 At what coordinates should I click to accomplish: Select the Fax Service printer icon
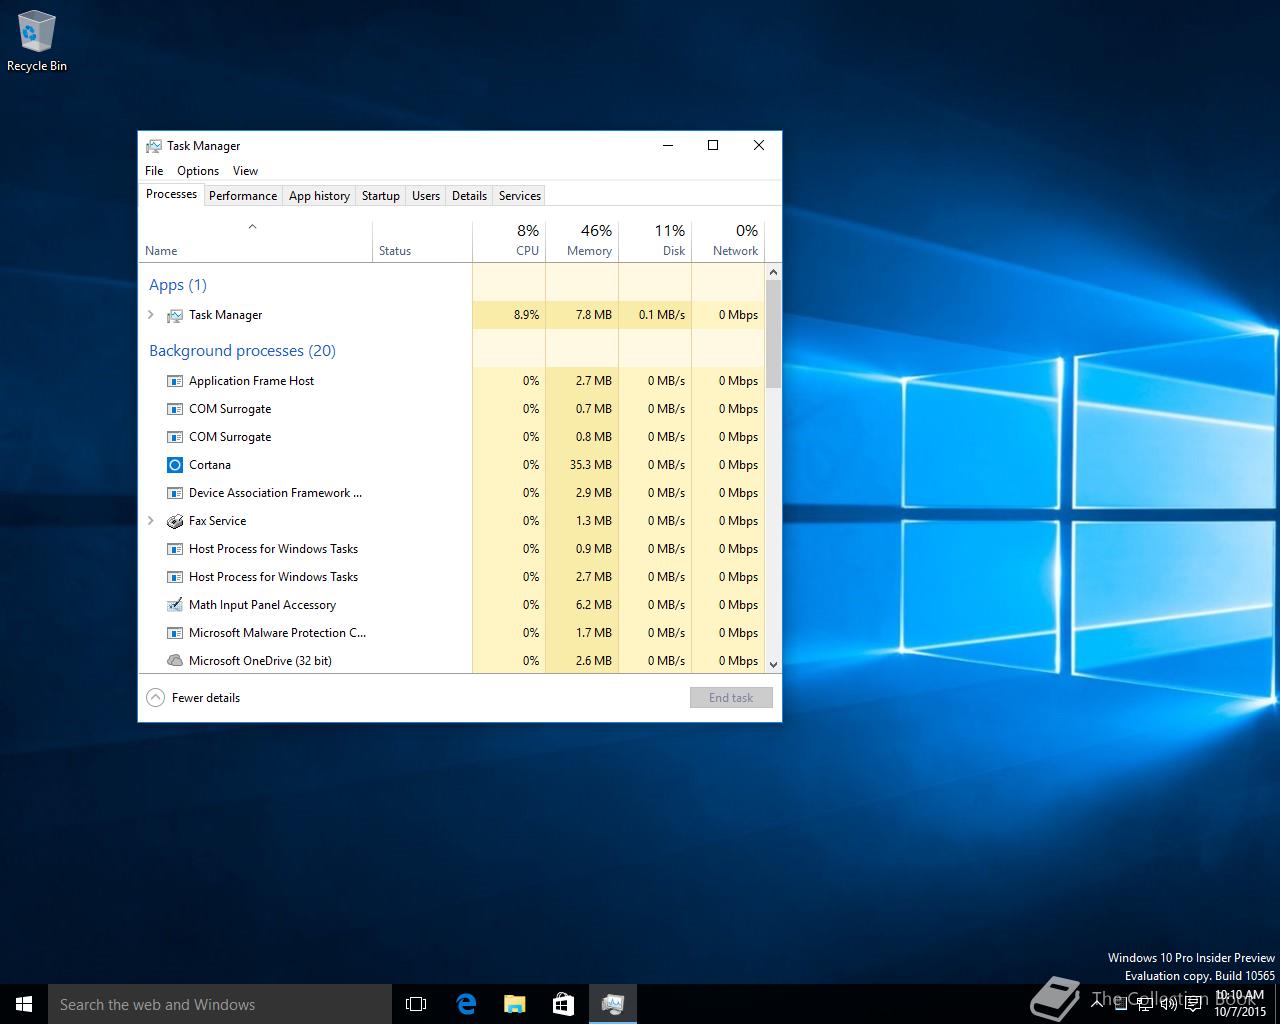(175, 521)
